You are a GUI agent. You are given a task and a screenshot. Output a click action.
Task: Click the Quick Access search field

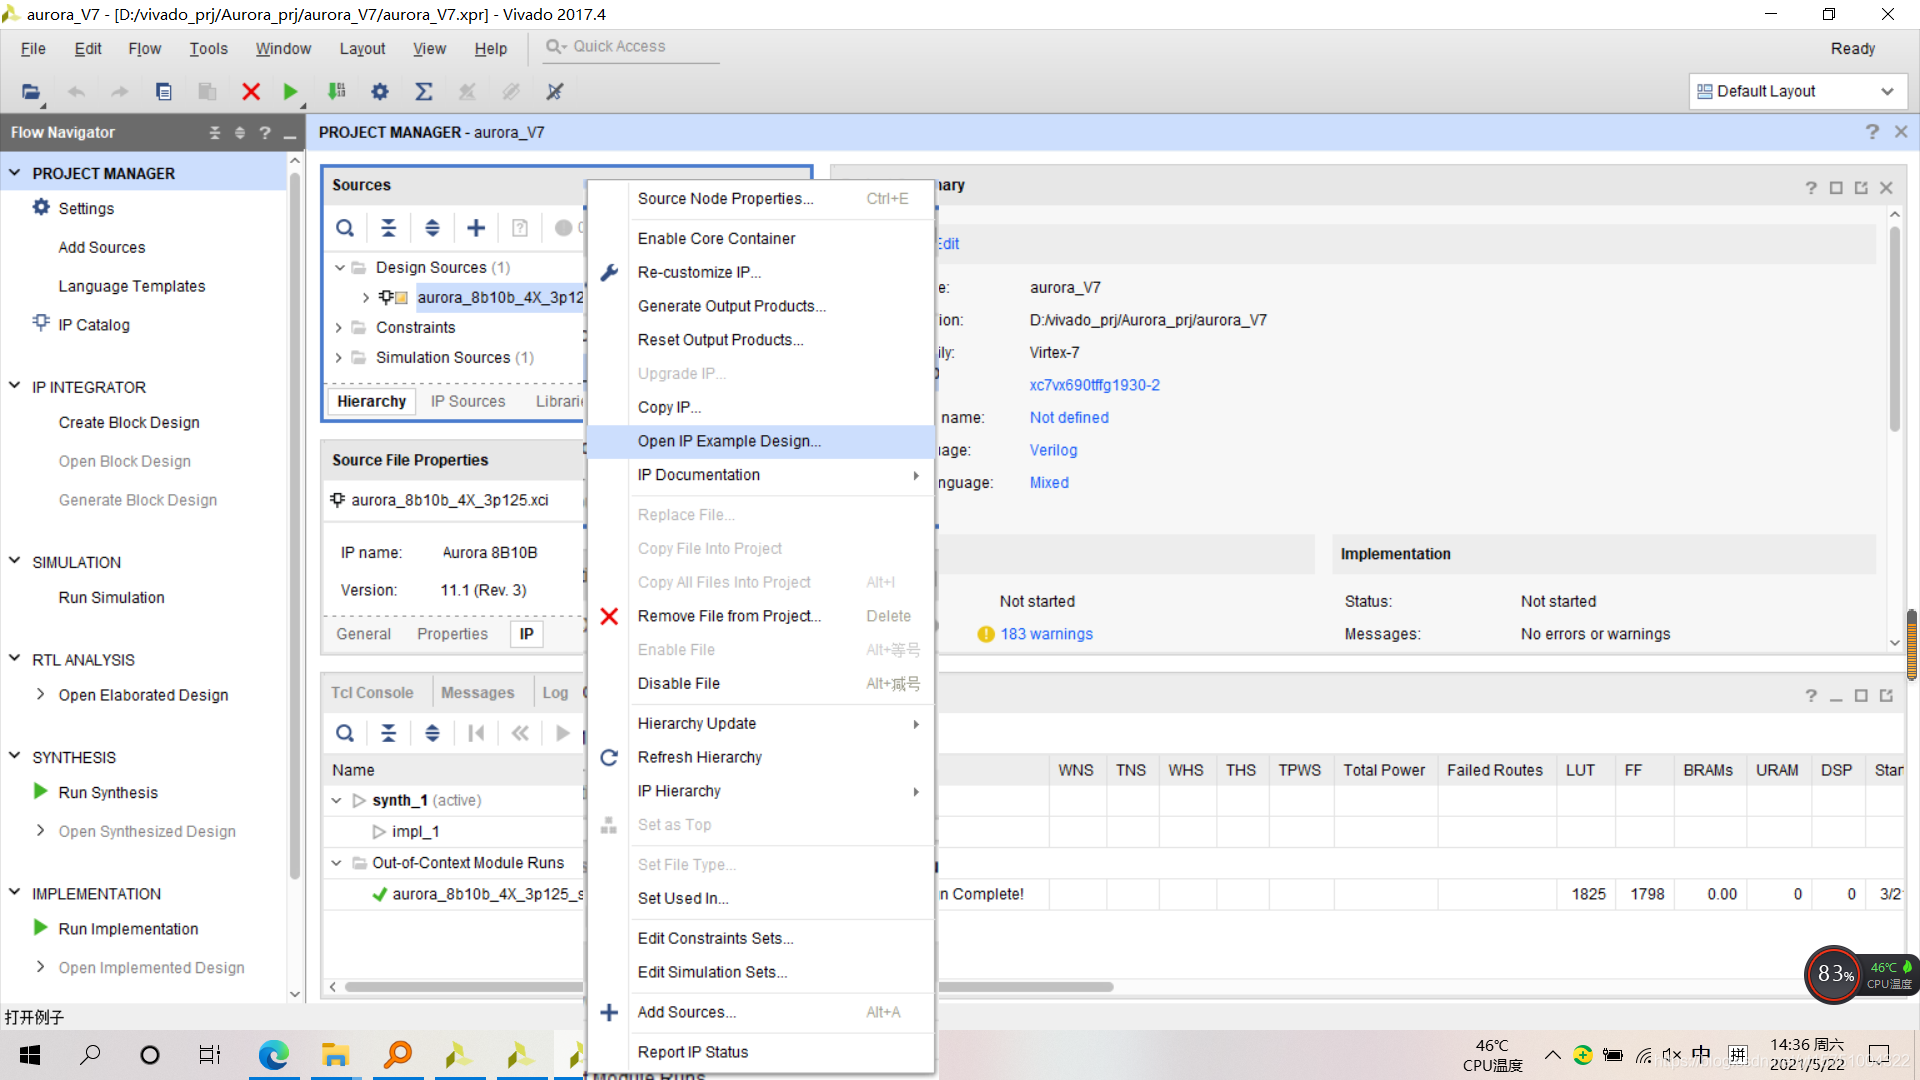pyautogui.click(x=631, y=47)
